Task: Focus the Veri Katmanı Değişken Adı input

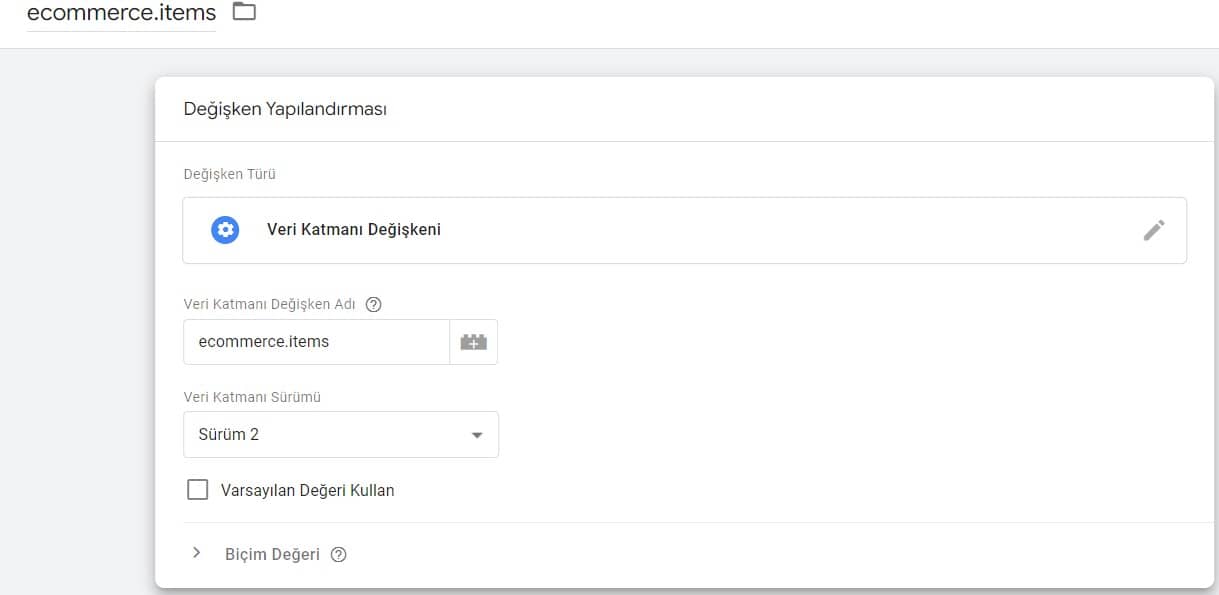Action: 317,342
